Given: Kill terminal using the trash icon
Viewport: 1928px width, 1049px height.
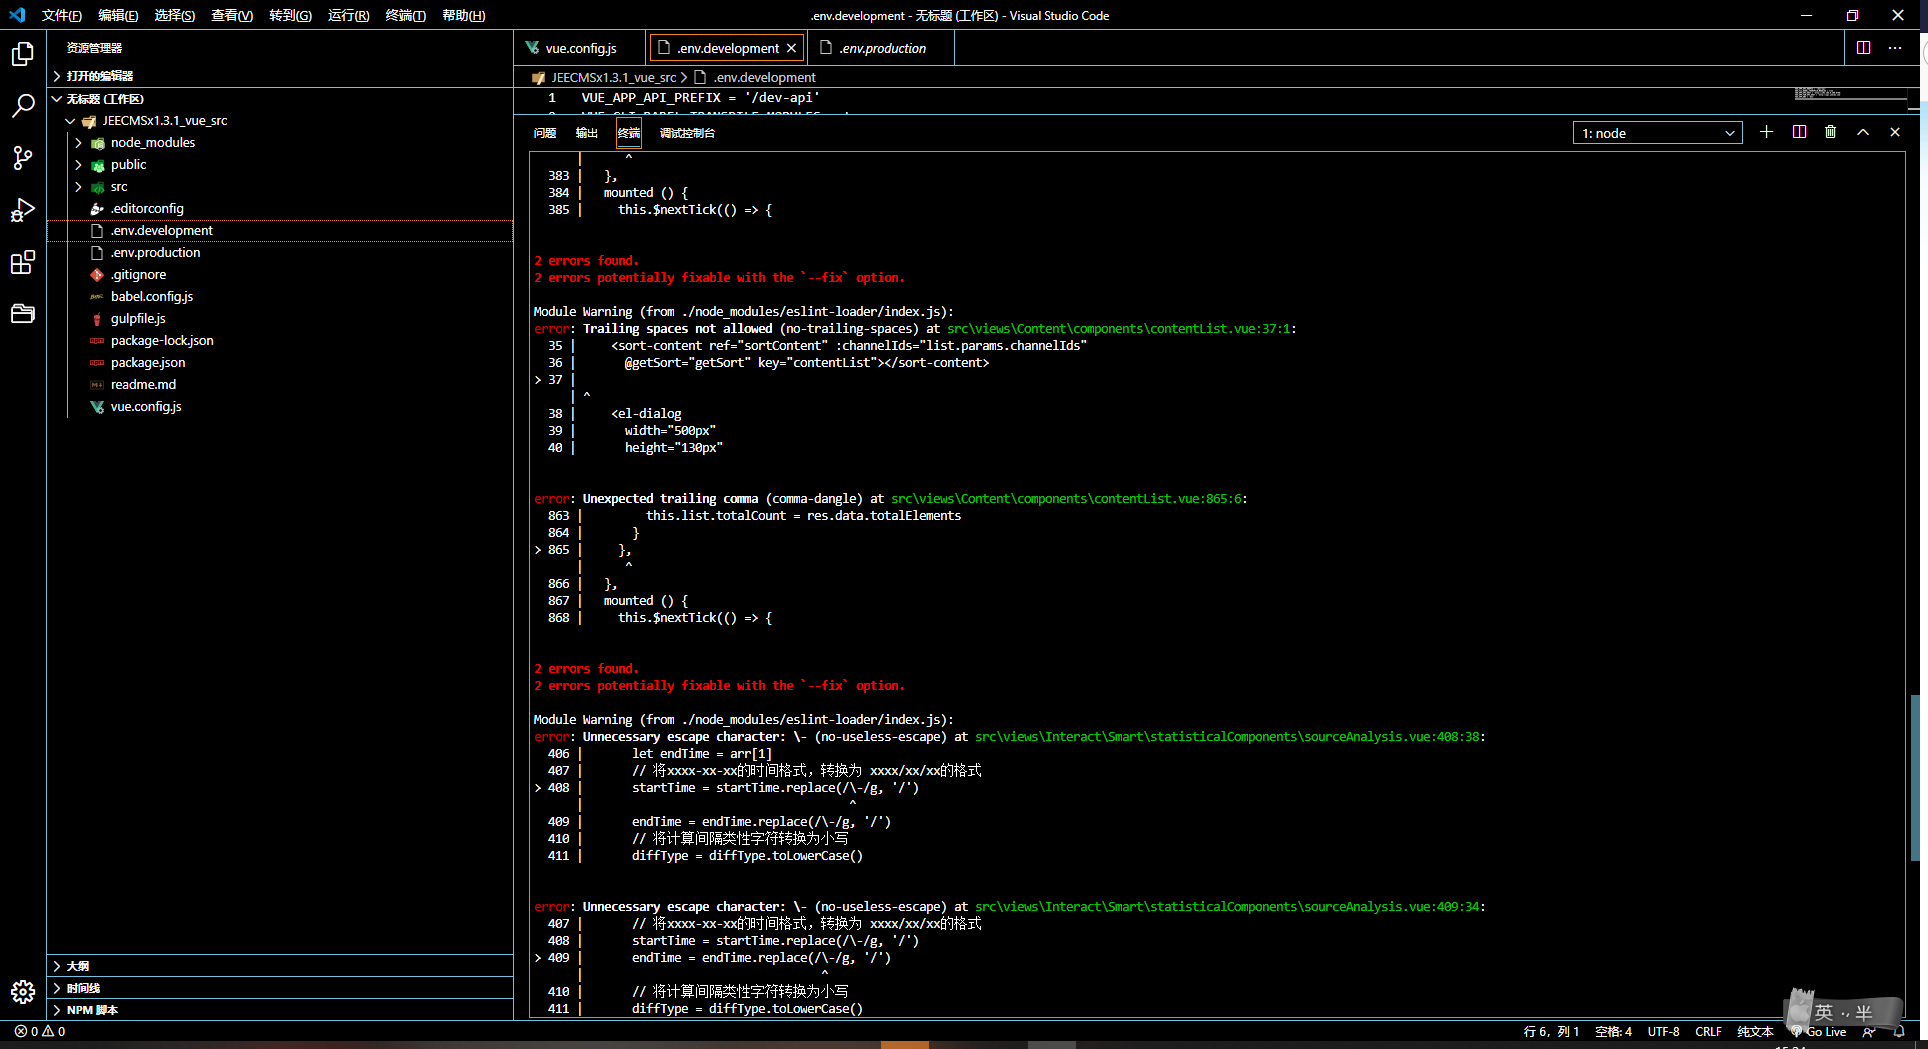Looking at the screenshot, I should (x=1830, y=132).
